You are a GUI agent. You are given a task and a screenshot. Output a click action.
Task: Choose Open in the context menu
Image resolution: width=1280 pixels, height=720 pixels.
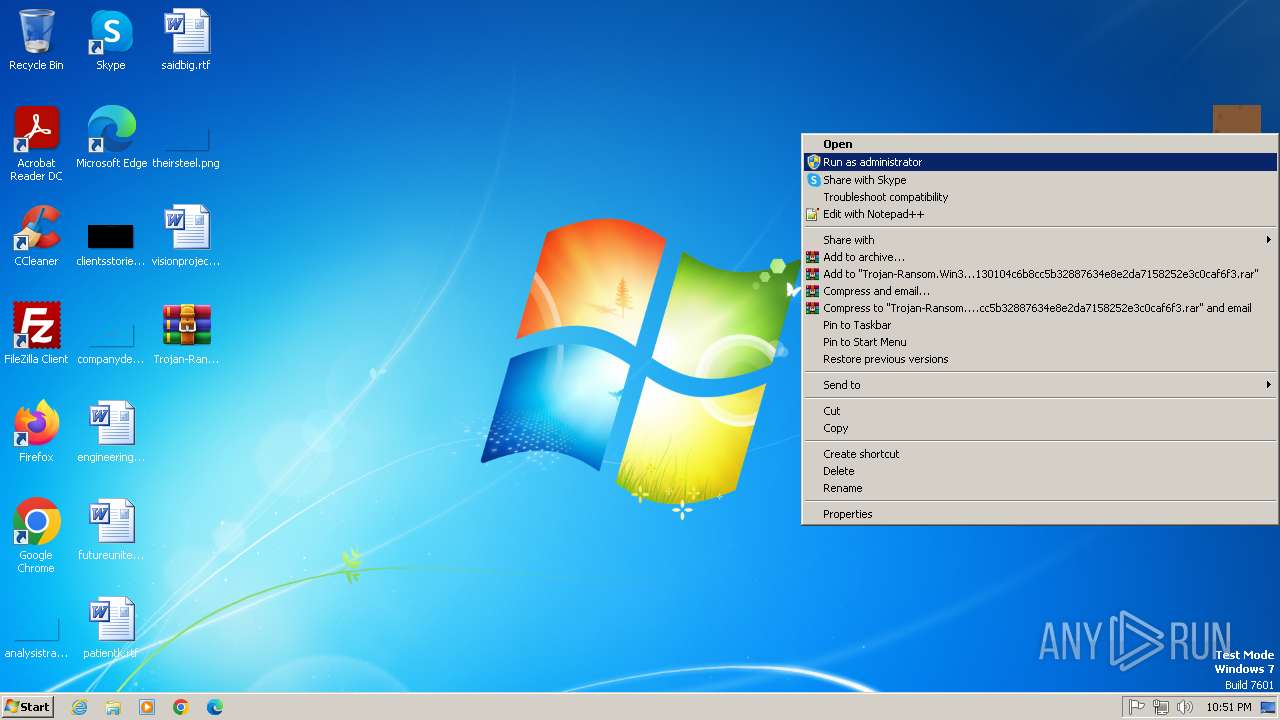pos(1040,144)
